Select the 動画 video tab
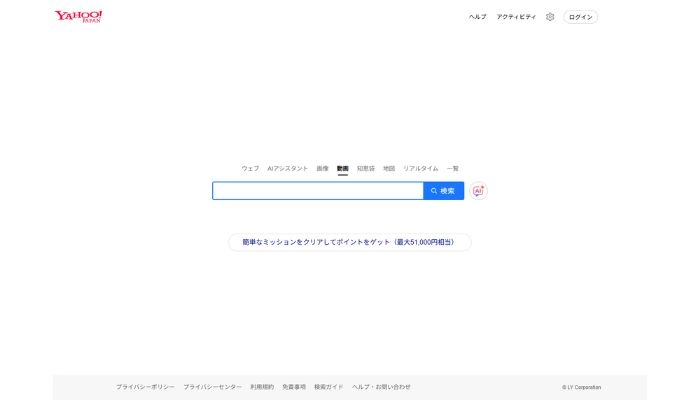Viewport: 700px width, 400px height. point(342,168)
